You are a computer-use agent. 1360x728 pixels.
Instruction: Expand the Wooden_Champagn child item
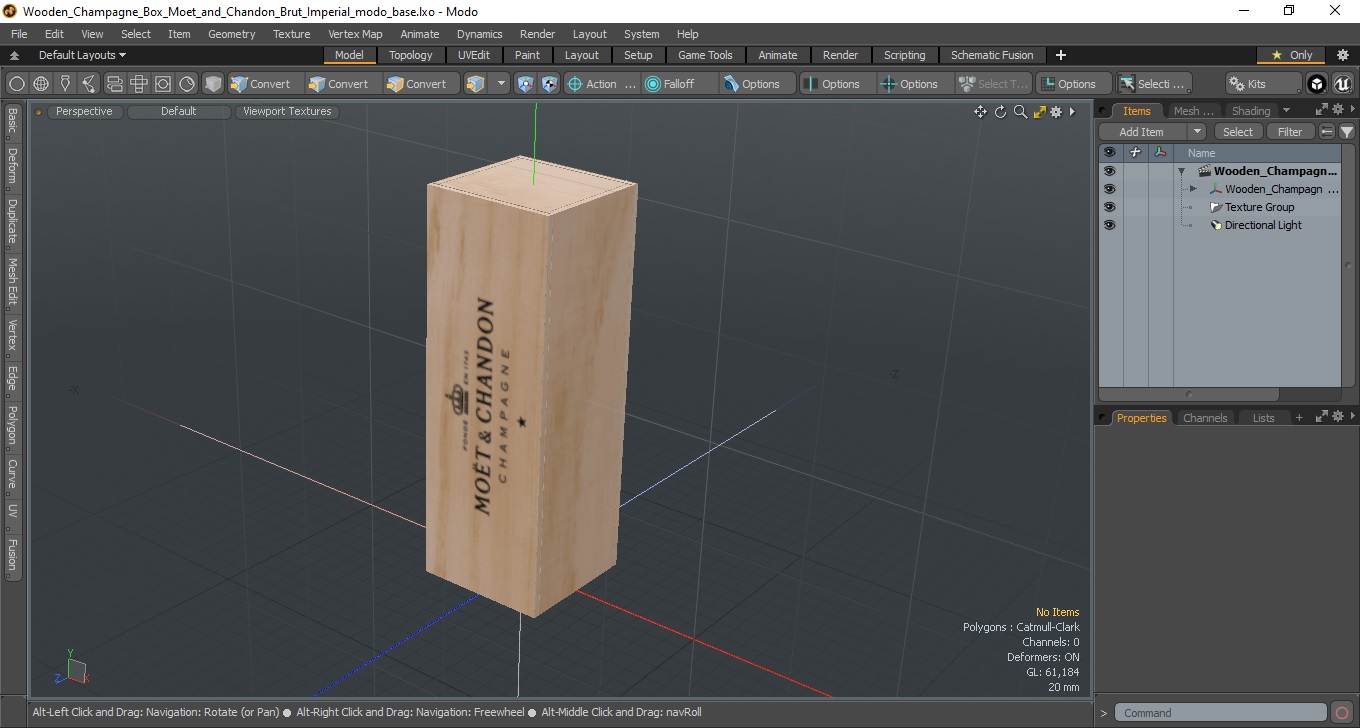click(1193, 189)
